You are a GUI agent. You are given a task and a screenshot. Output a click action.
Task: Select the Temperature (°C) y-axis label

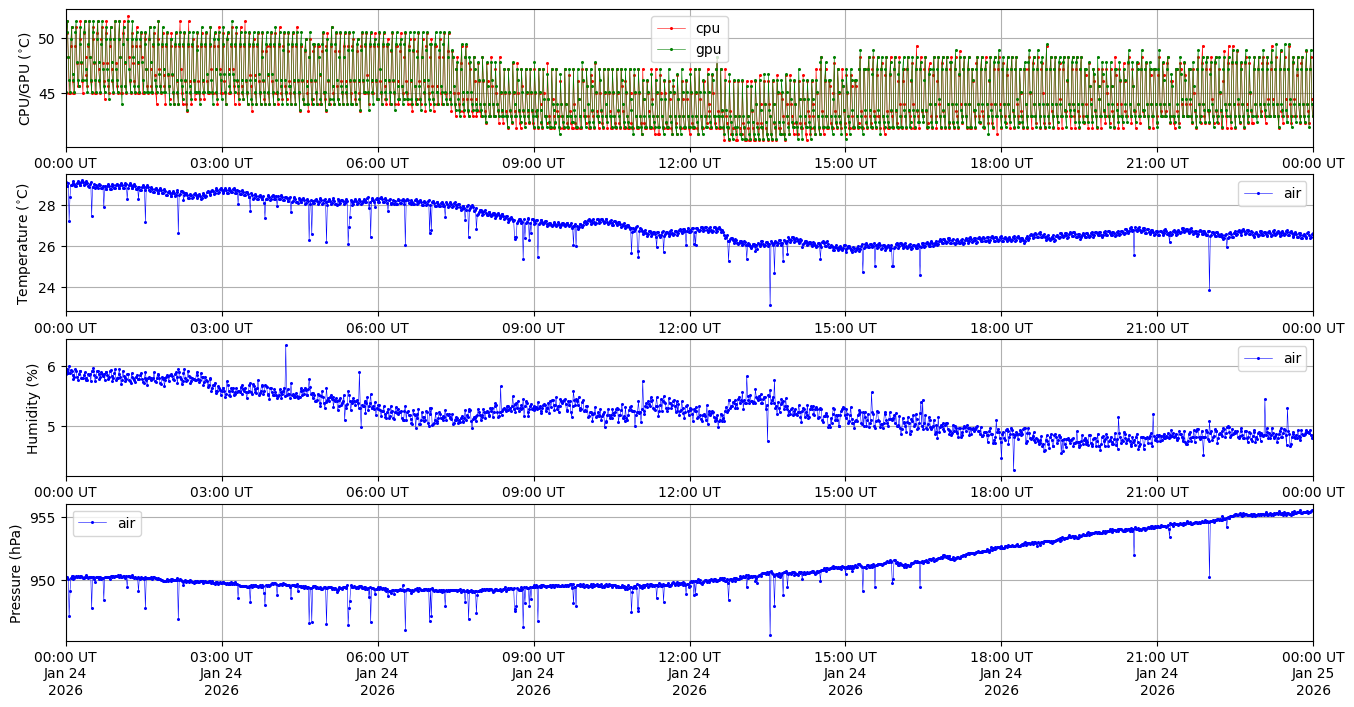[x=25, y=243]
